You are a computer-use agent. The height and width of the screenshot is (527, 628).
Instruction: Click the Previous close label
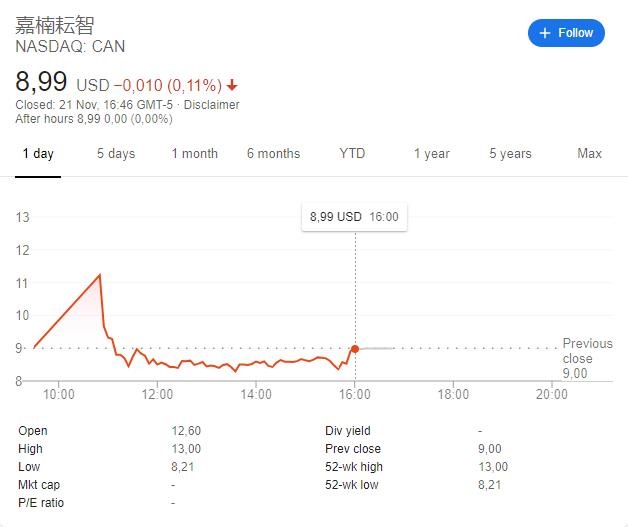pos(587,351)
